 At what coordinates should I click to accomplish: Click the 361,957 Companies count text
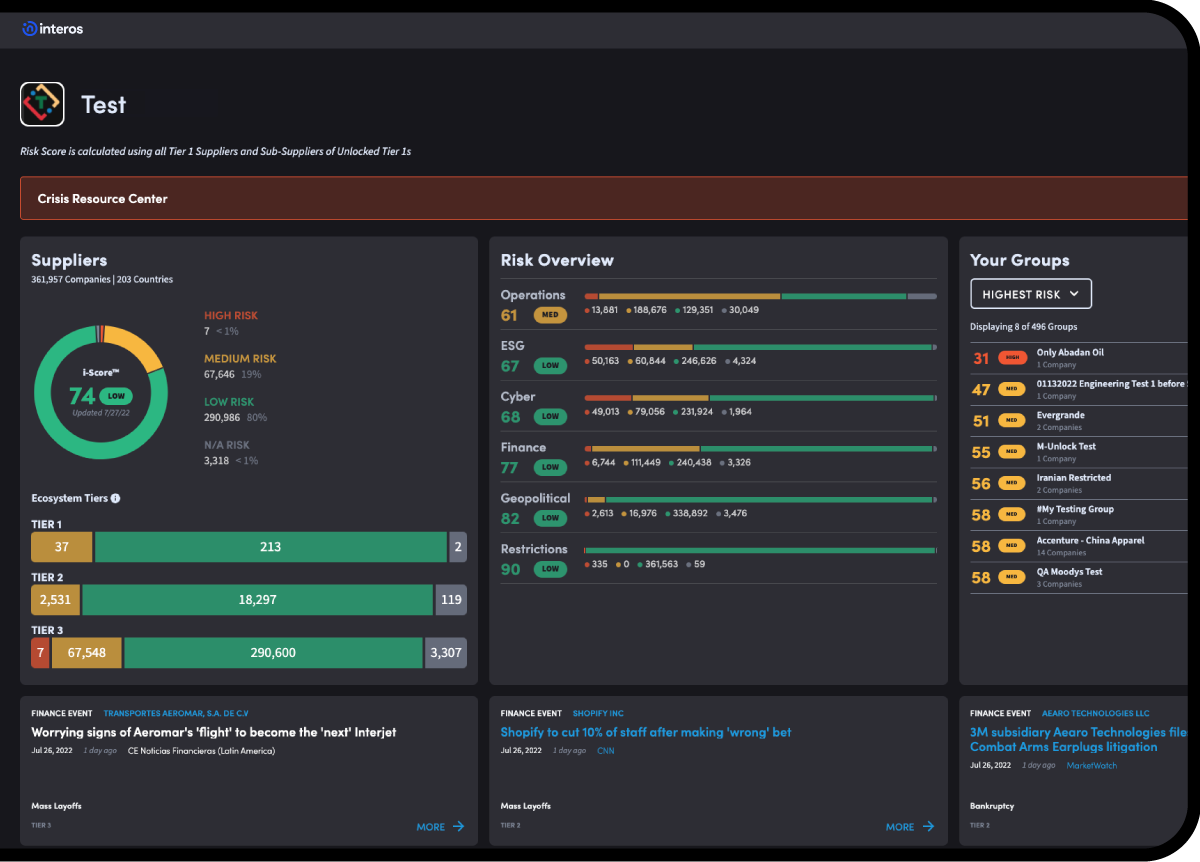click(x=70, y=280)
